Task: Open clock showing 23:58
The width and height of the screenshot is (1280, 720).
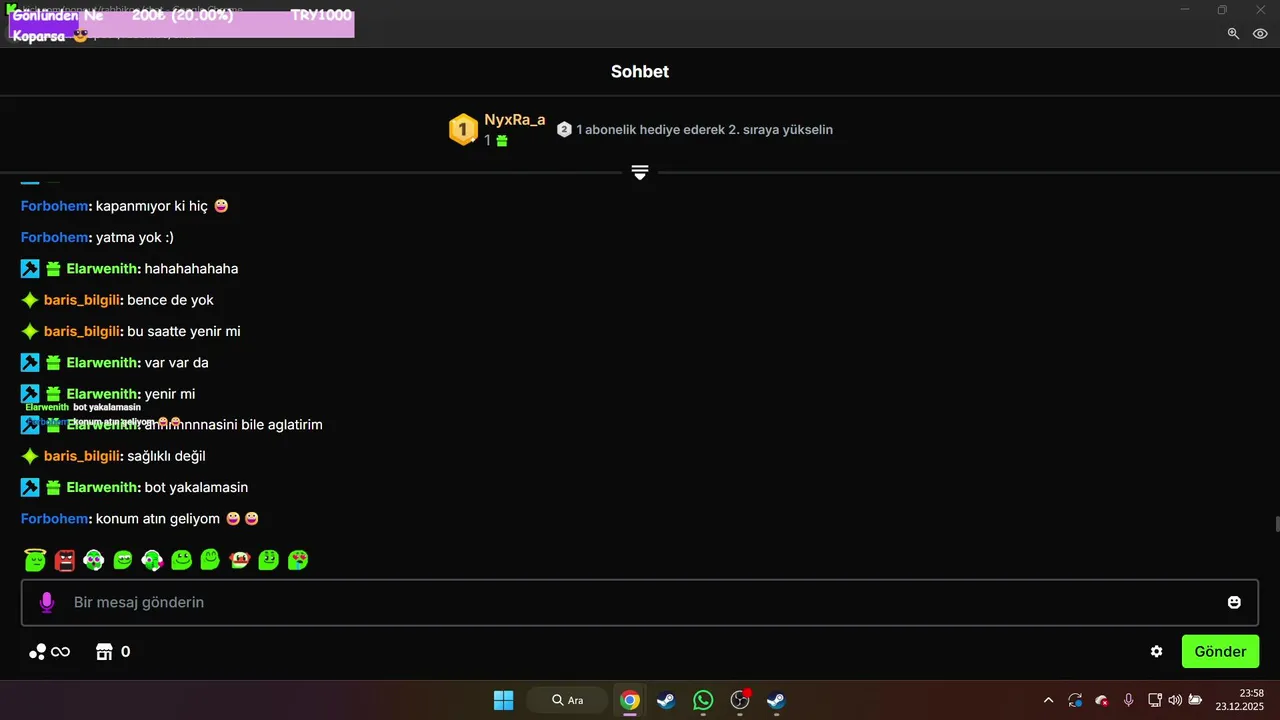Action: tap(1240, 699)
